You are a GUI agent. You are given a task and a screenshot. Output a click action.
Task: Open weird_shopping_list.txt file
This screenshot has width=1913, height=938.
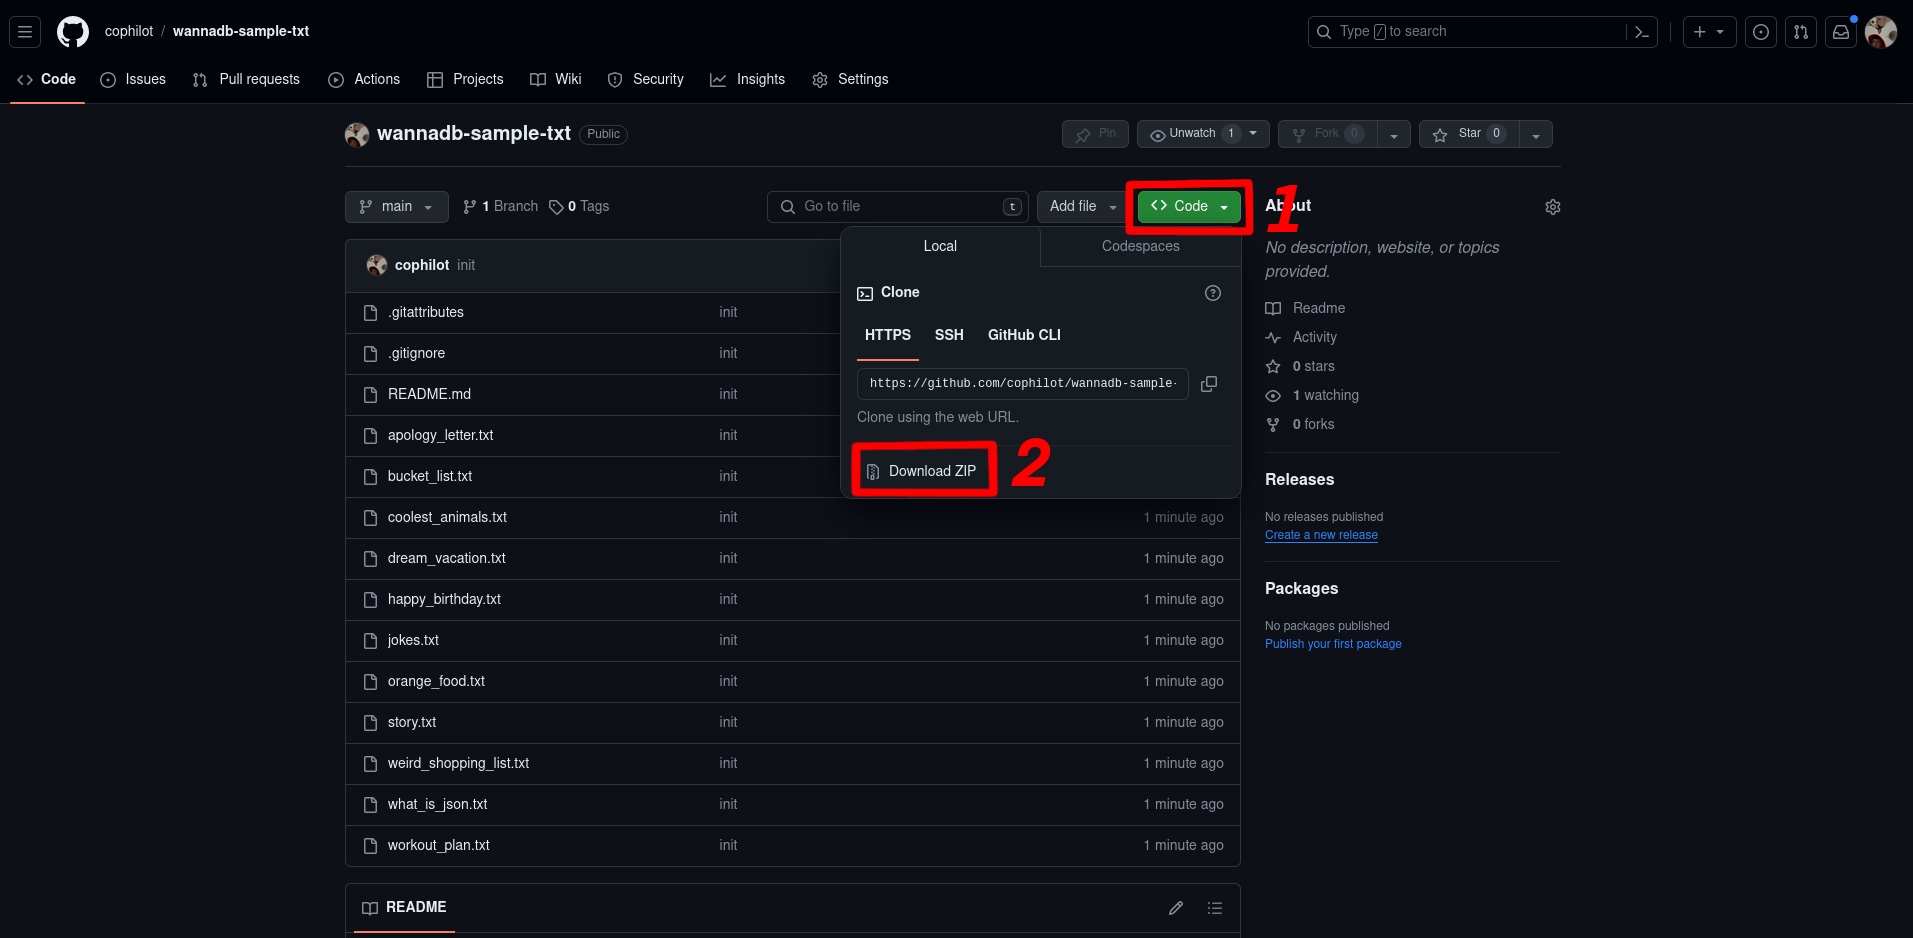point(458,764)
